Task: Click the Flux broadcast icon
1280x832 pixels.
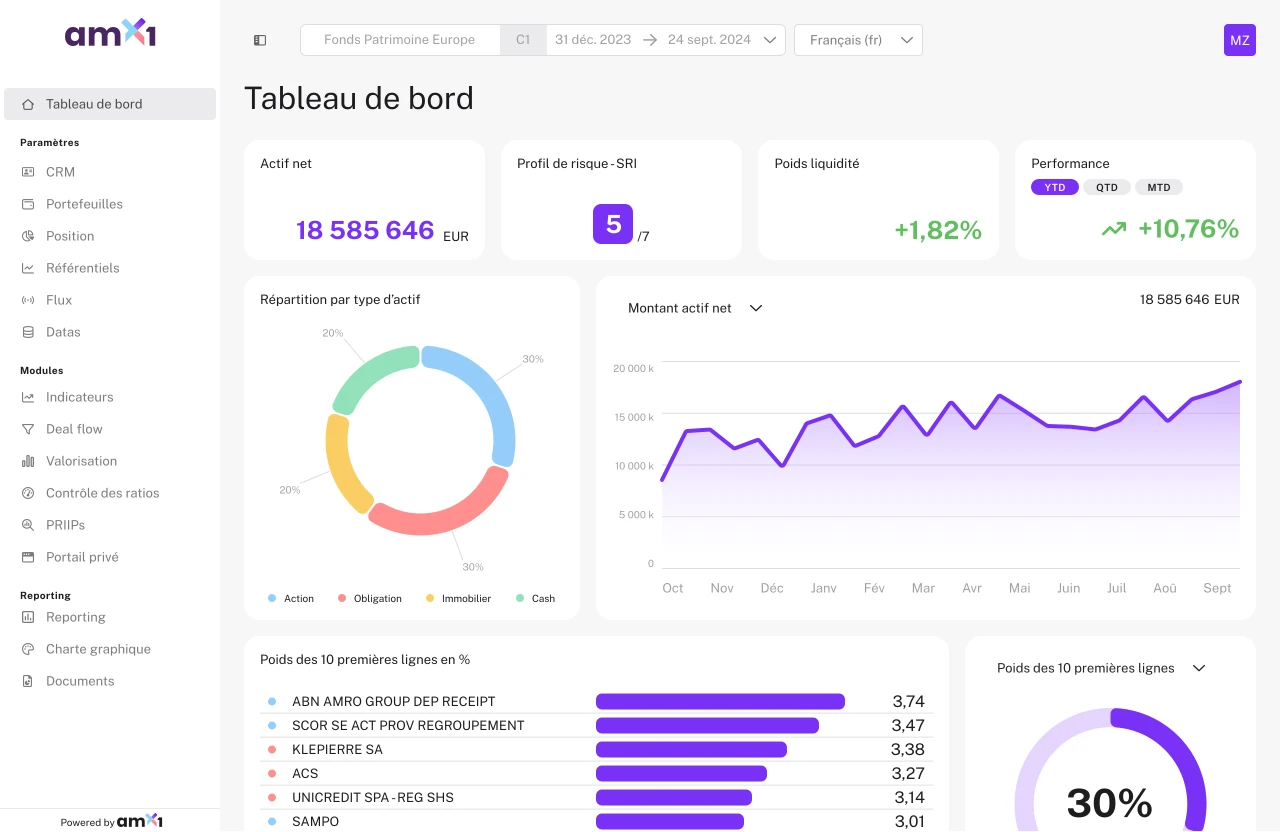Action: (x=28, y=300)
